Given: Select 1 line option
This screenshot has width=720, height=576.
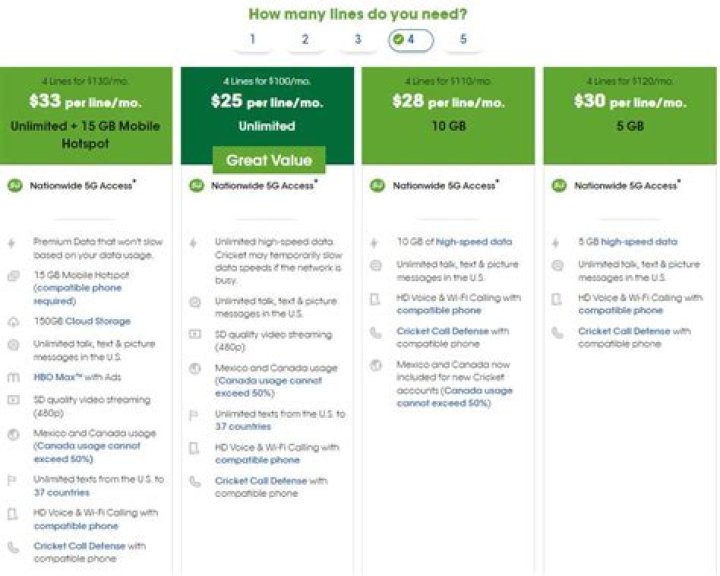Looking at the screenshot, I should tap(253, 40).
